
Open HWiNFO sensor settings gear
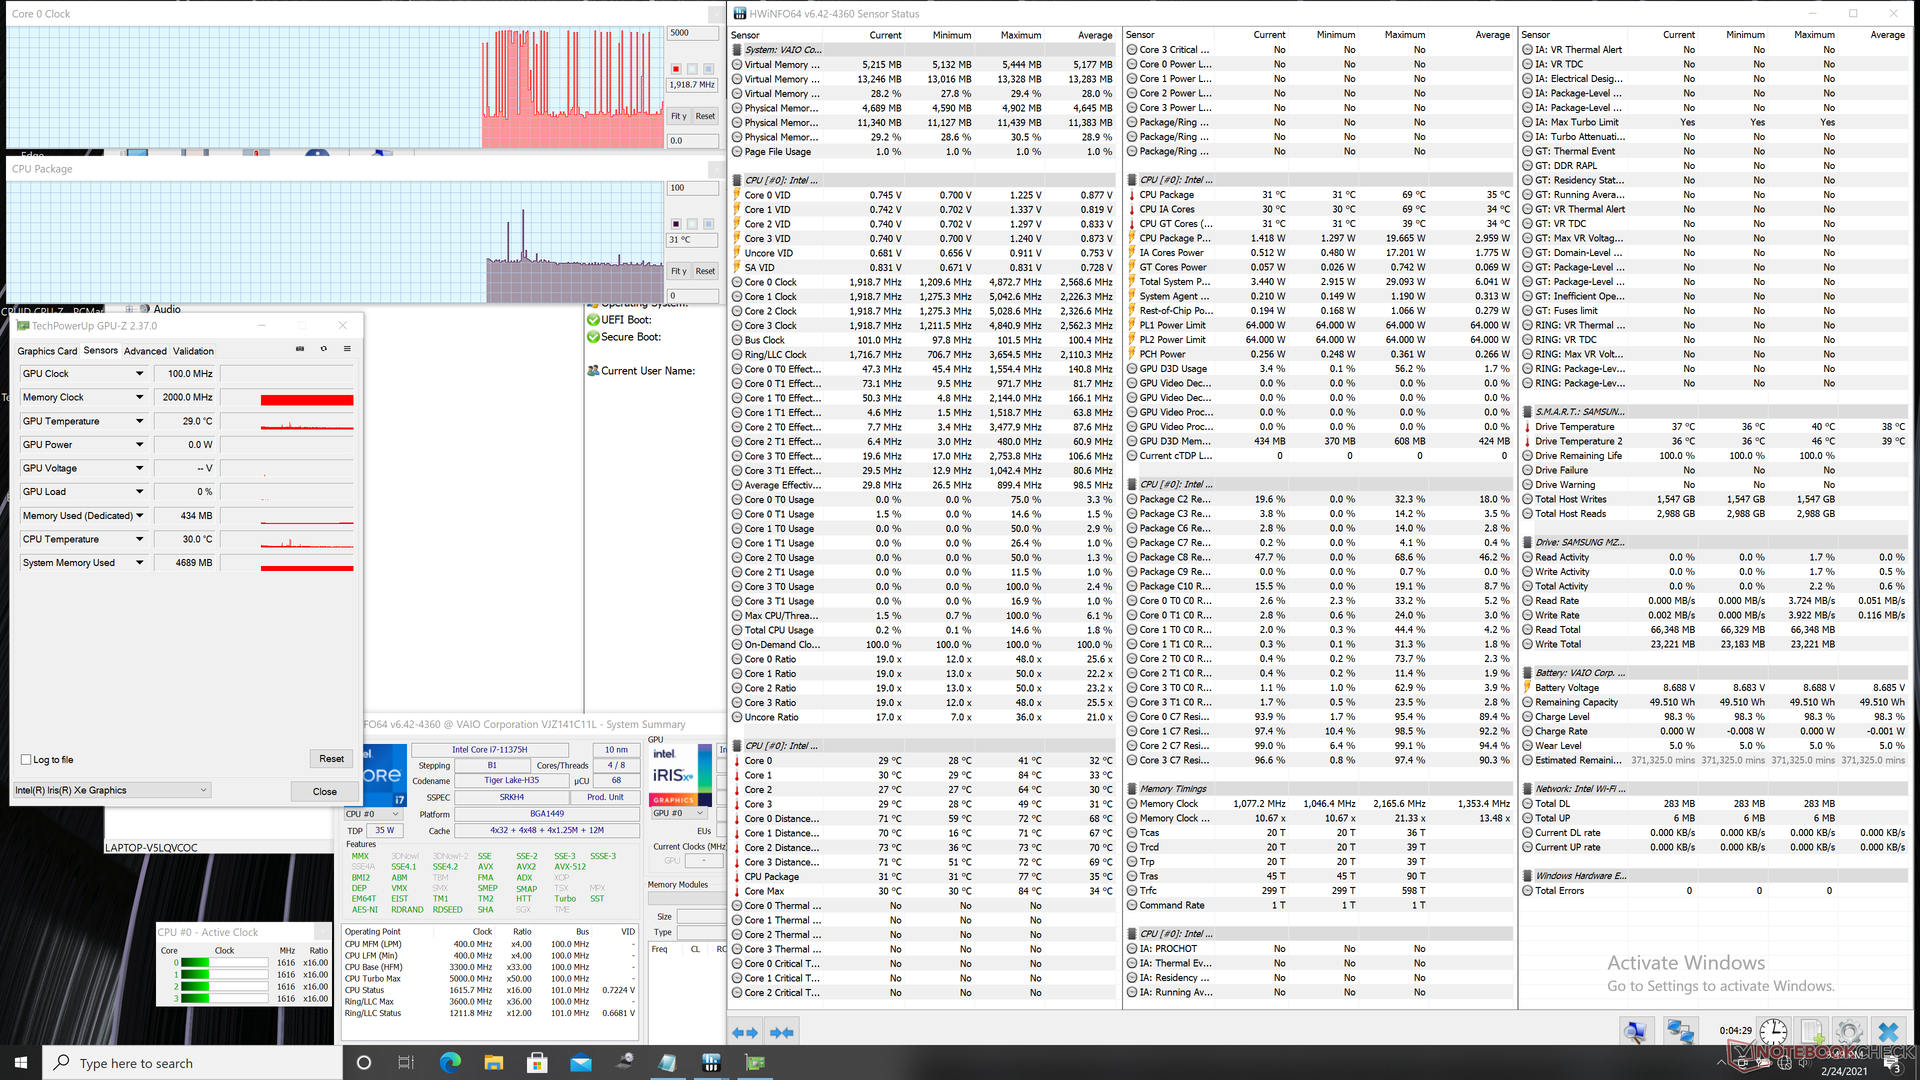1849,1032
